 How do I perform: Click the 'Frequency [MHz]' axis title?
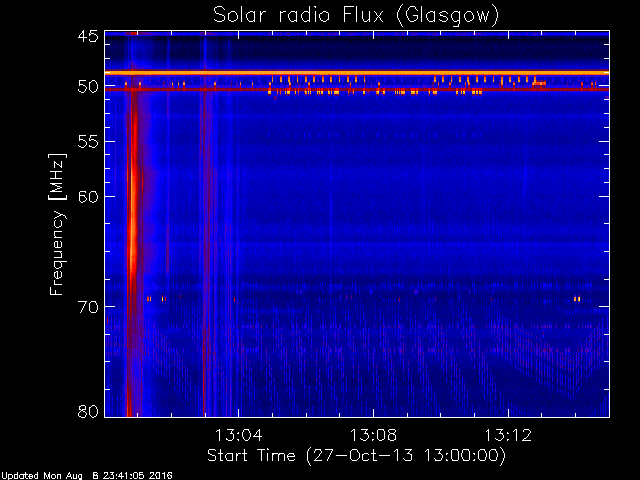[x=57, y=224]
